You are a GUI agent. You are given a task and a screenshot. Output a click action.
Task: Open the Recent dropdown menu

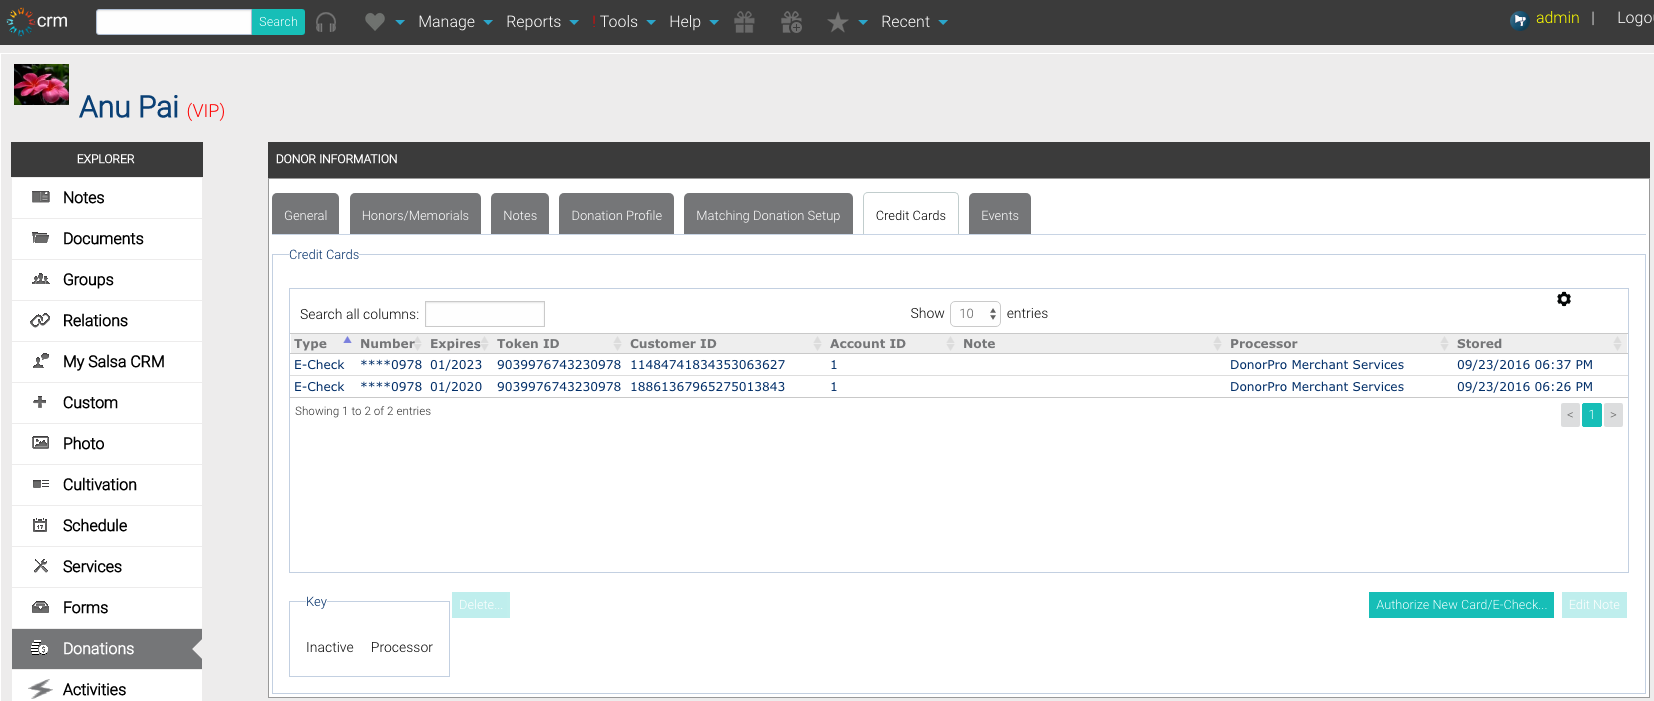(x=914, y=22)
